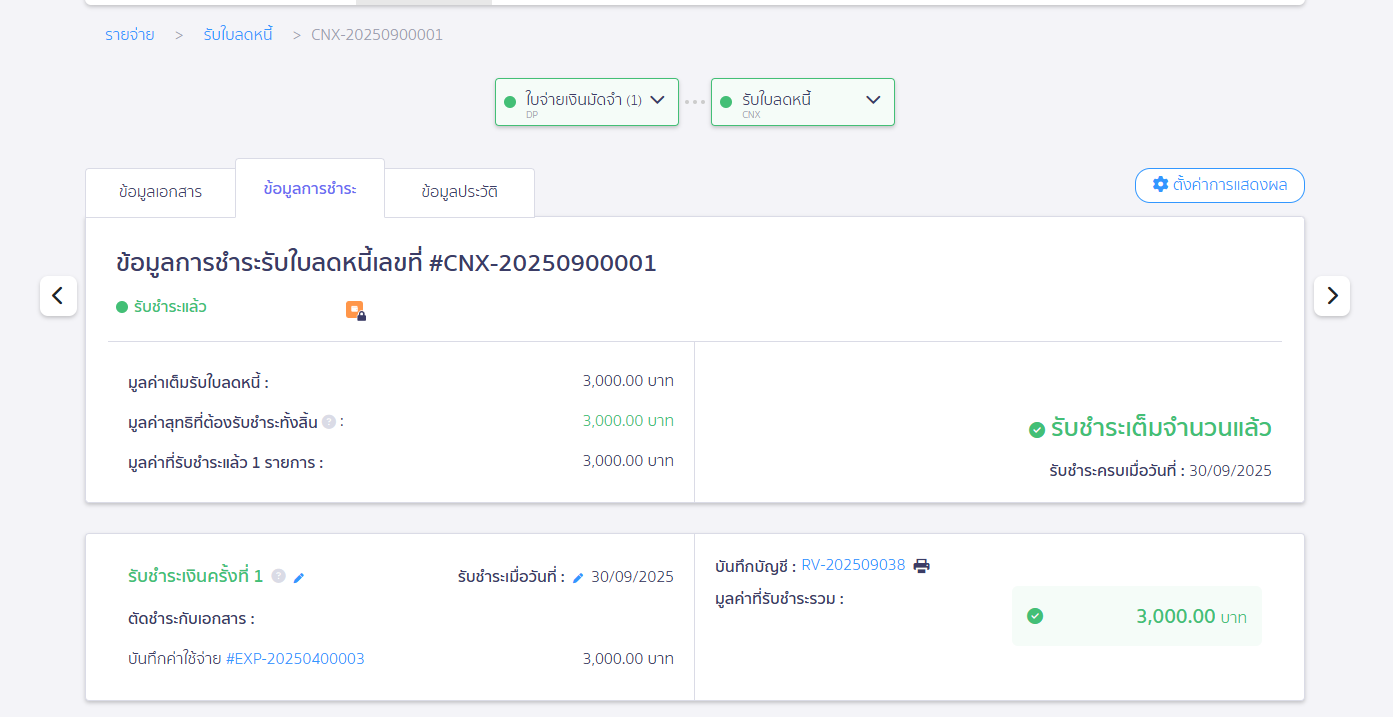Screen dimensions: 1393x717
Task: Expand chevron on deposit payment workflow step
Action: [x=658, y=100]
